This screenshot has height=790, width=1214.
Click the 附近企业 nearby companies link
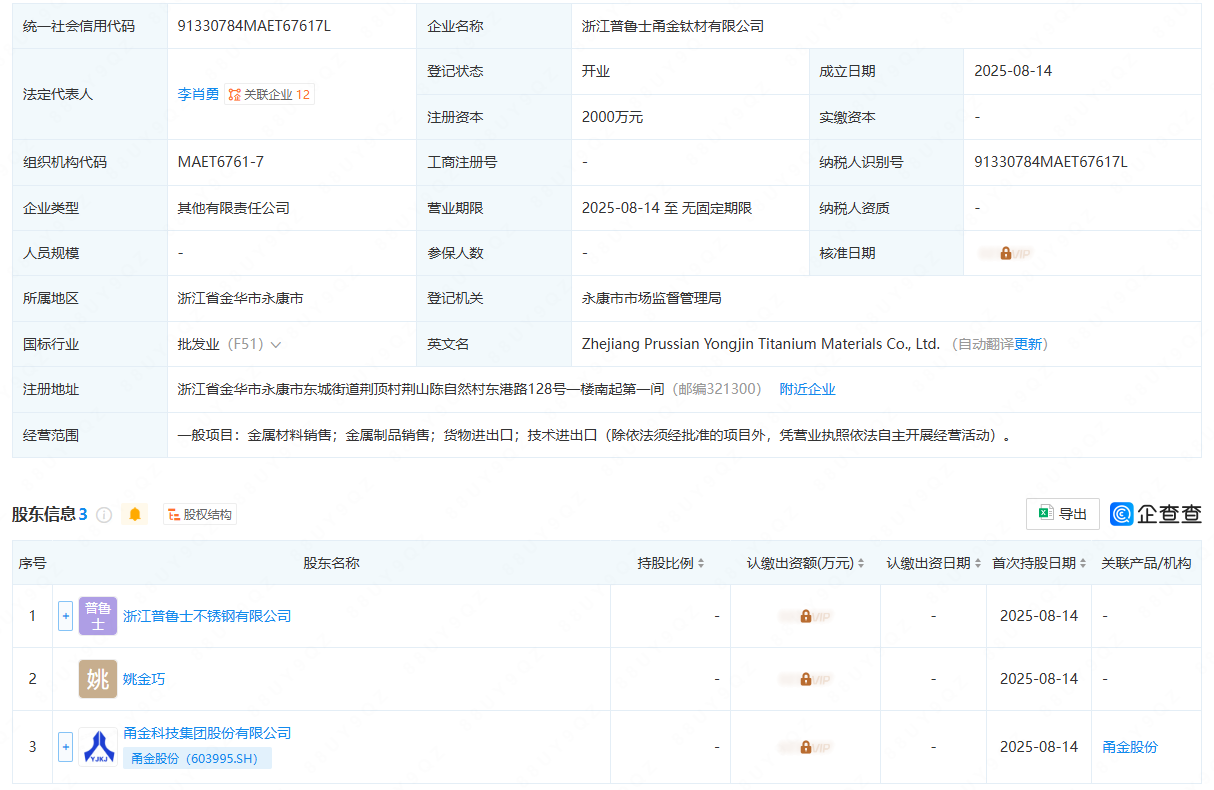click(x=807, y=389)
